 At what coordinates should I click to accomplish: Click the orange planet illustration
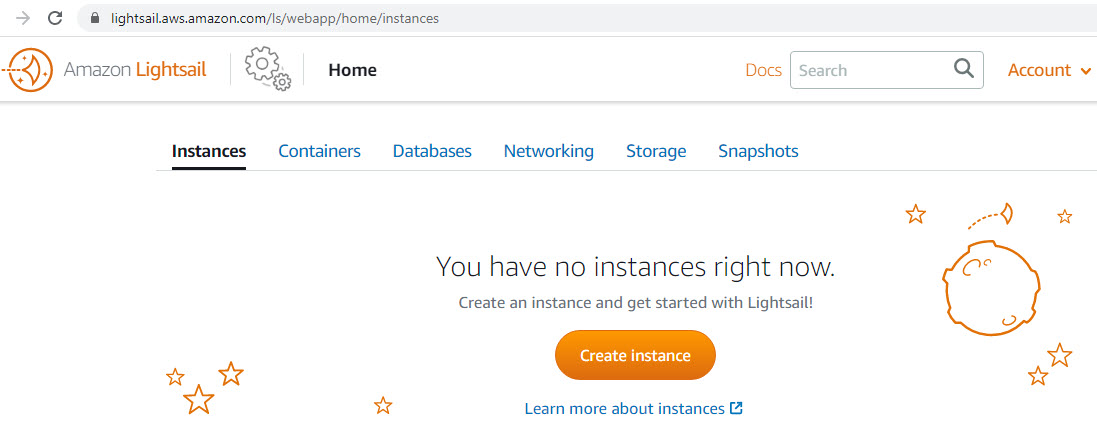click(991, 288)
